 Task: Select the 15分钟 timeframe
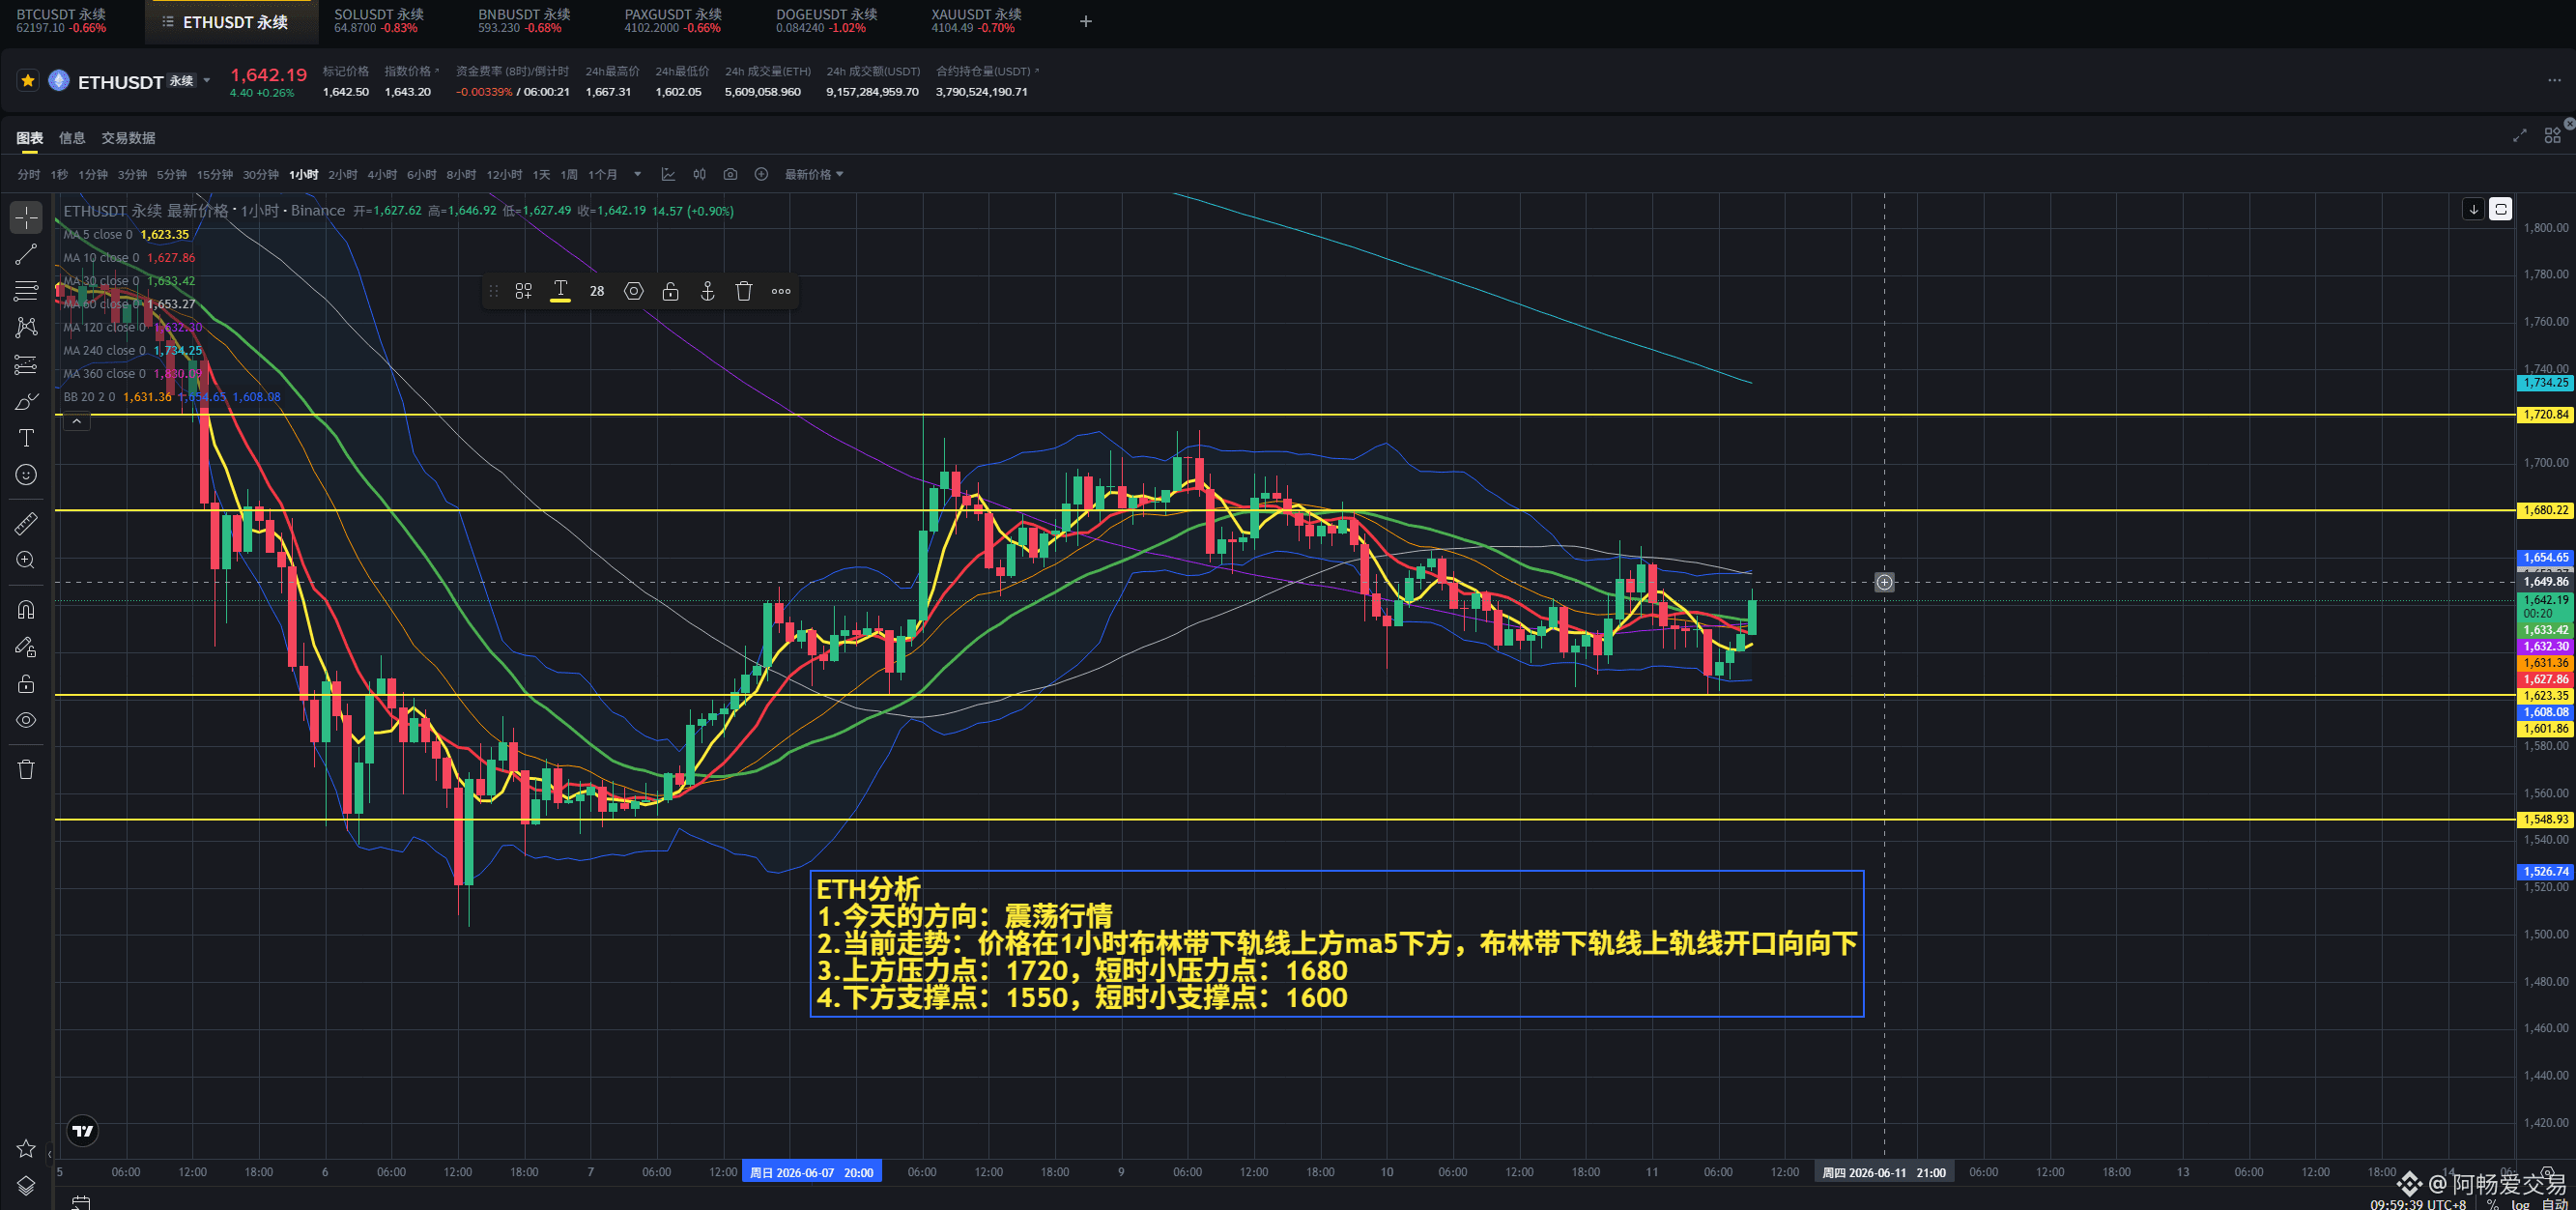click(x=214, y=174)
